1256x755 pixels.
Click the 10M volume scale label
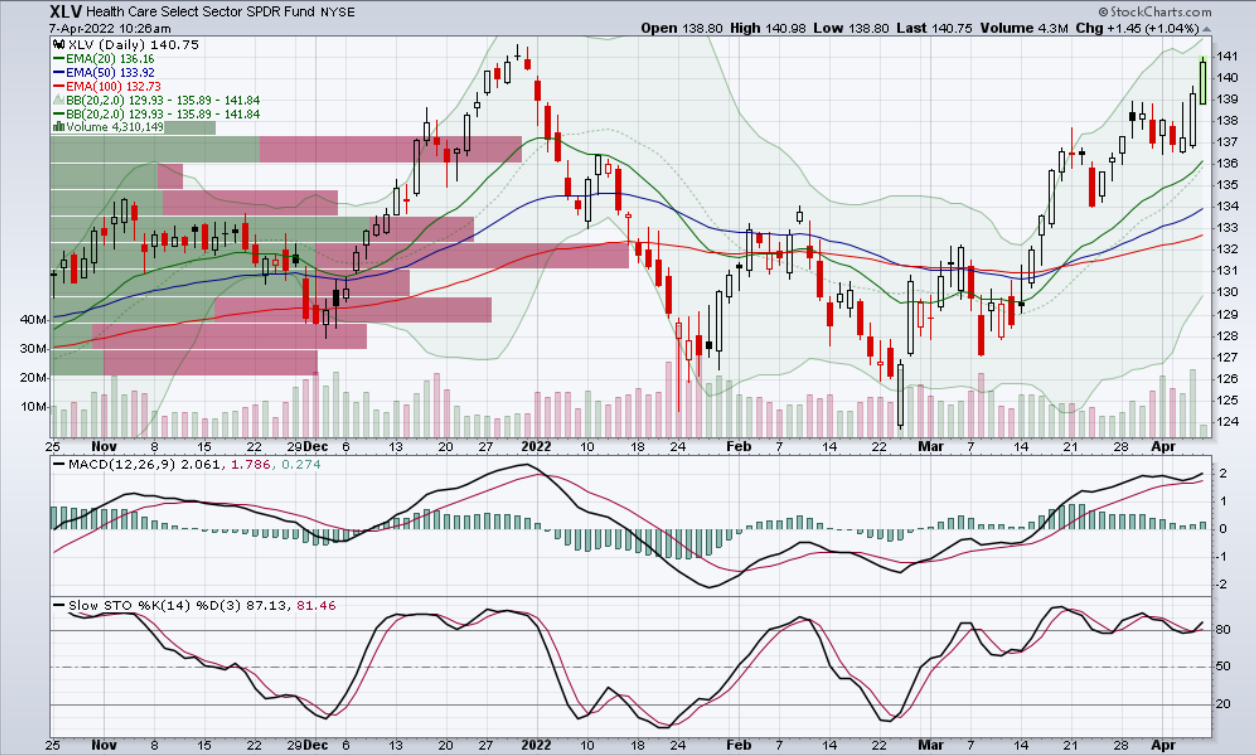pyautogui.click(x=35, y=407)
